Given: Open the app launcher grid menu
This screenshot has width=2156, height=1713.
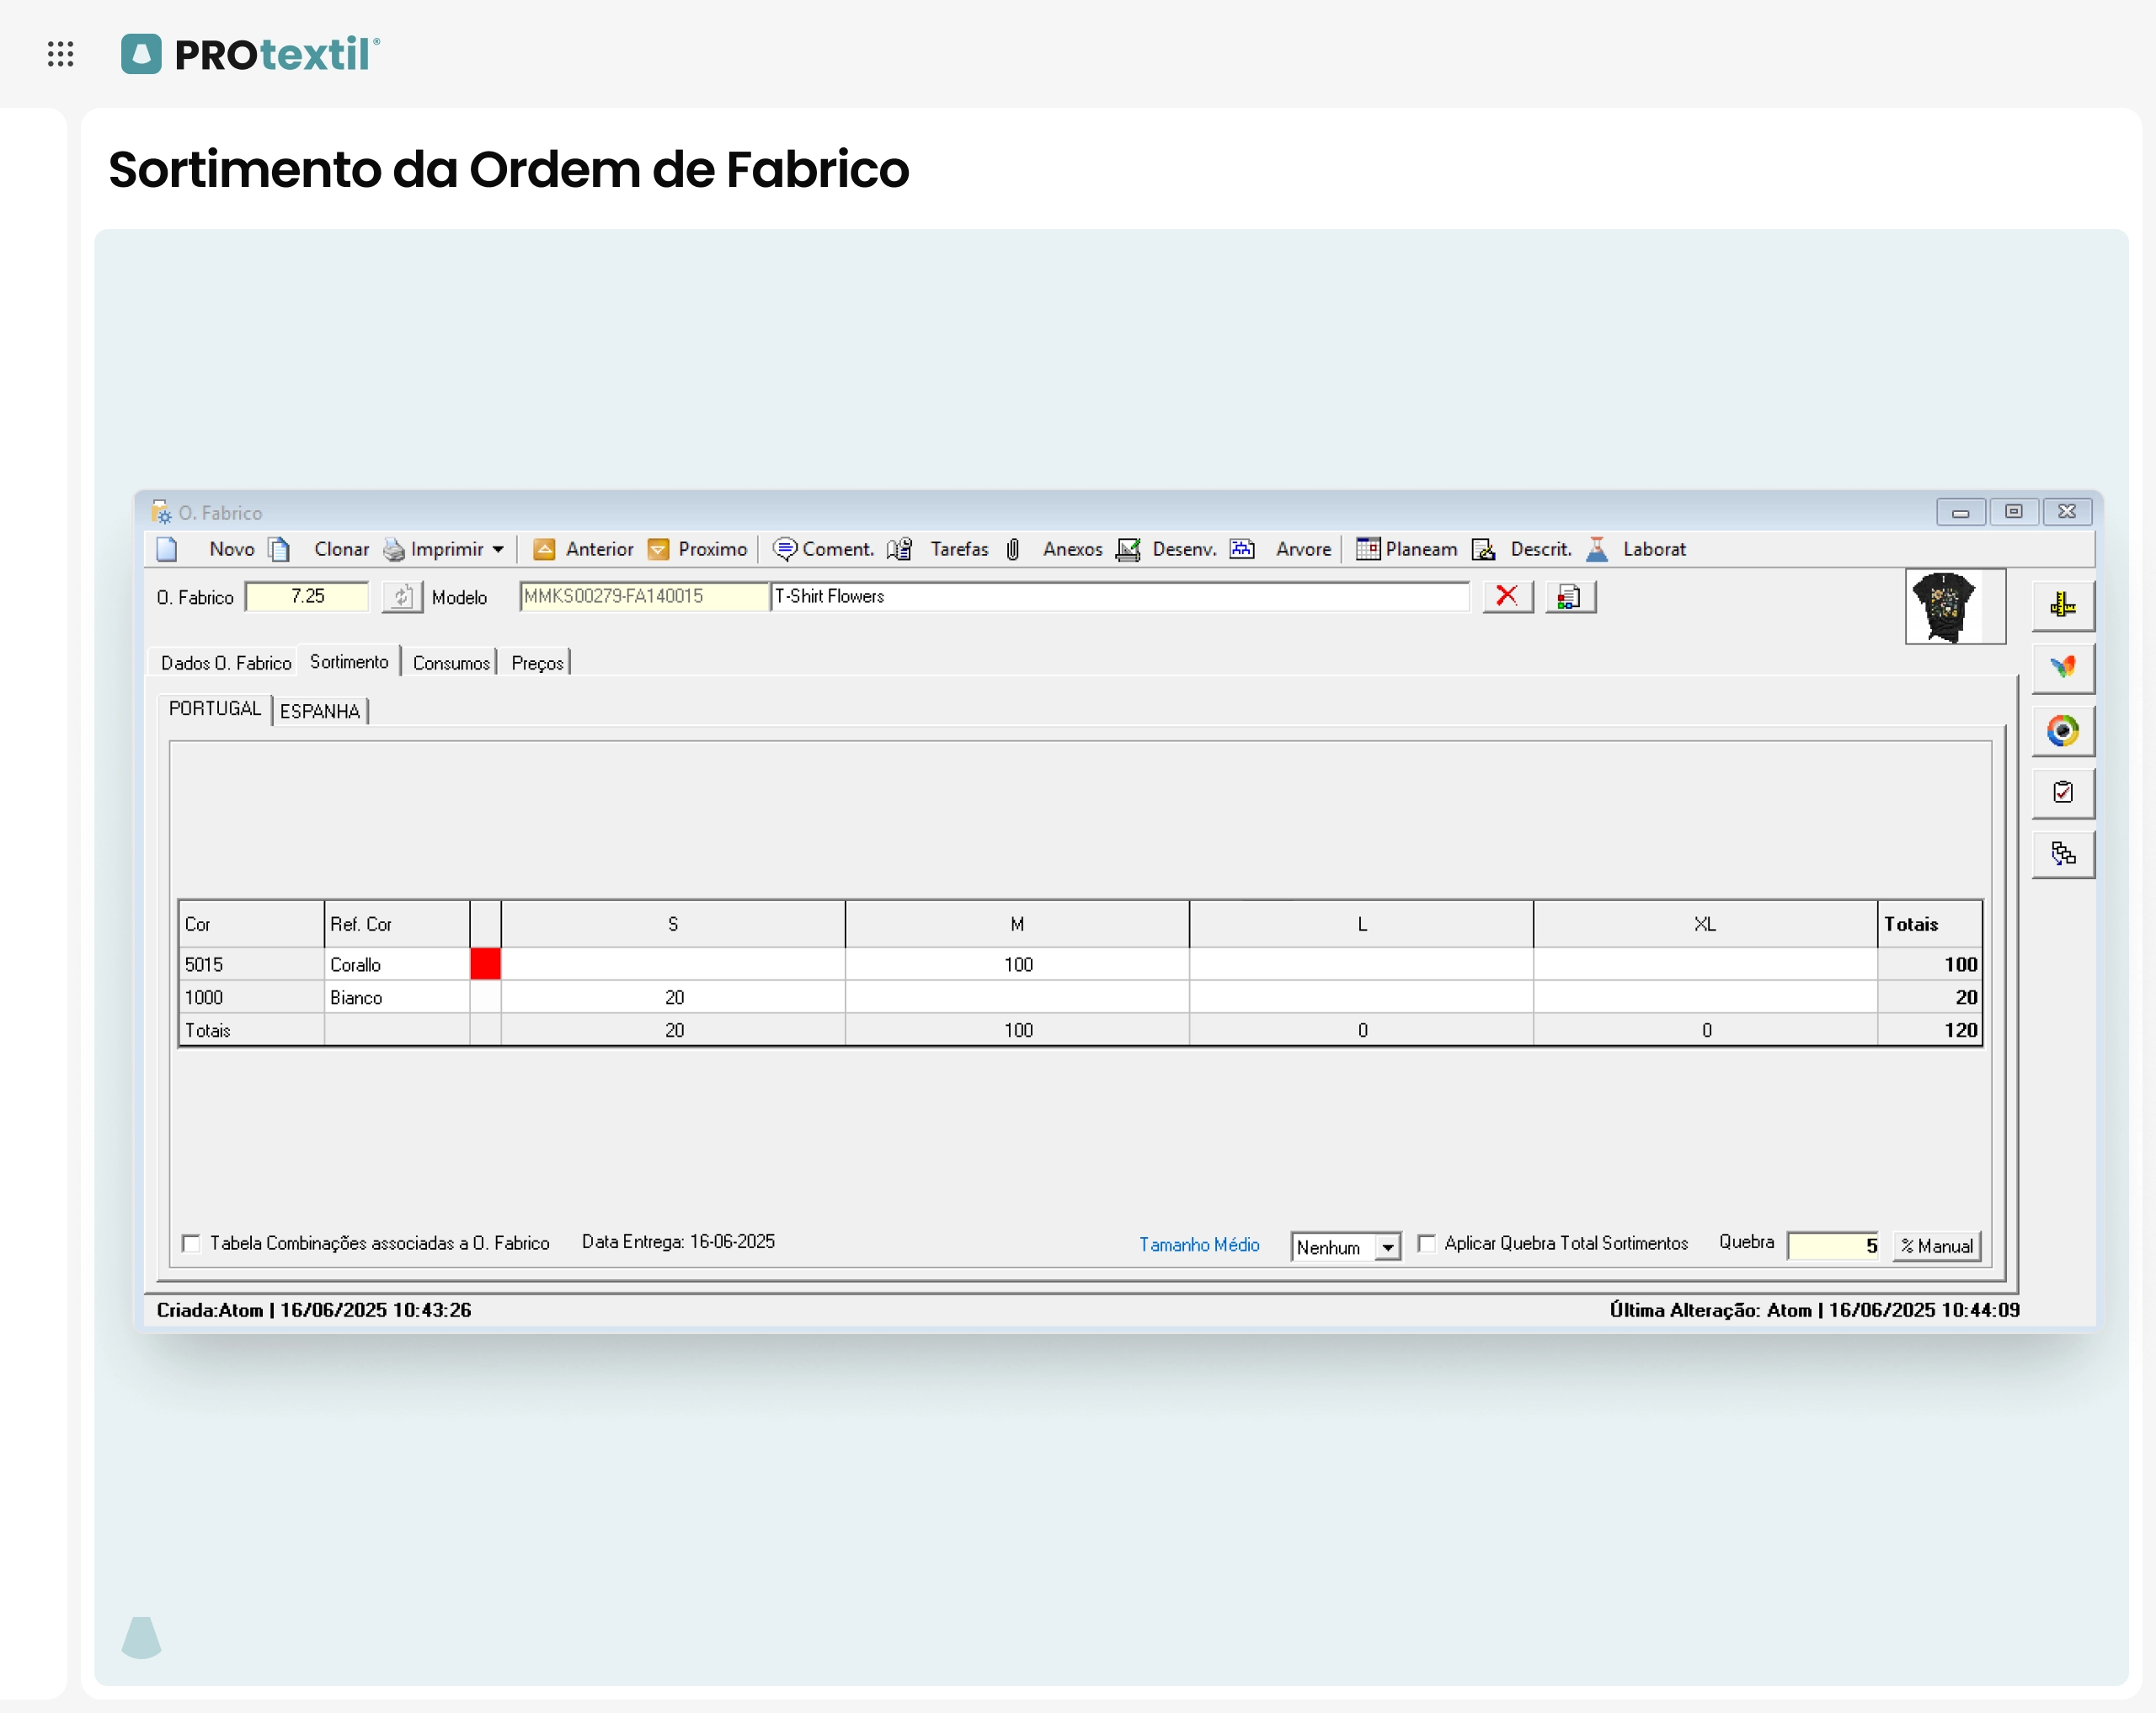Looking at the screenshot, I should point(61,54).
